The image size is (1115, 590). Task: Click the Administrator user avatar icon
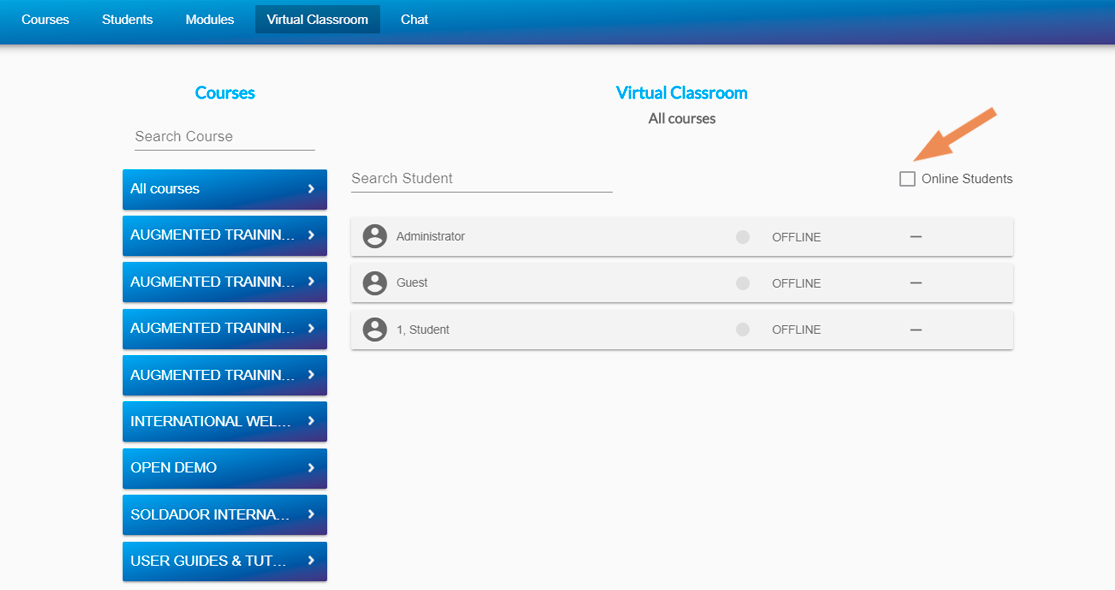point(374,237)
